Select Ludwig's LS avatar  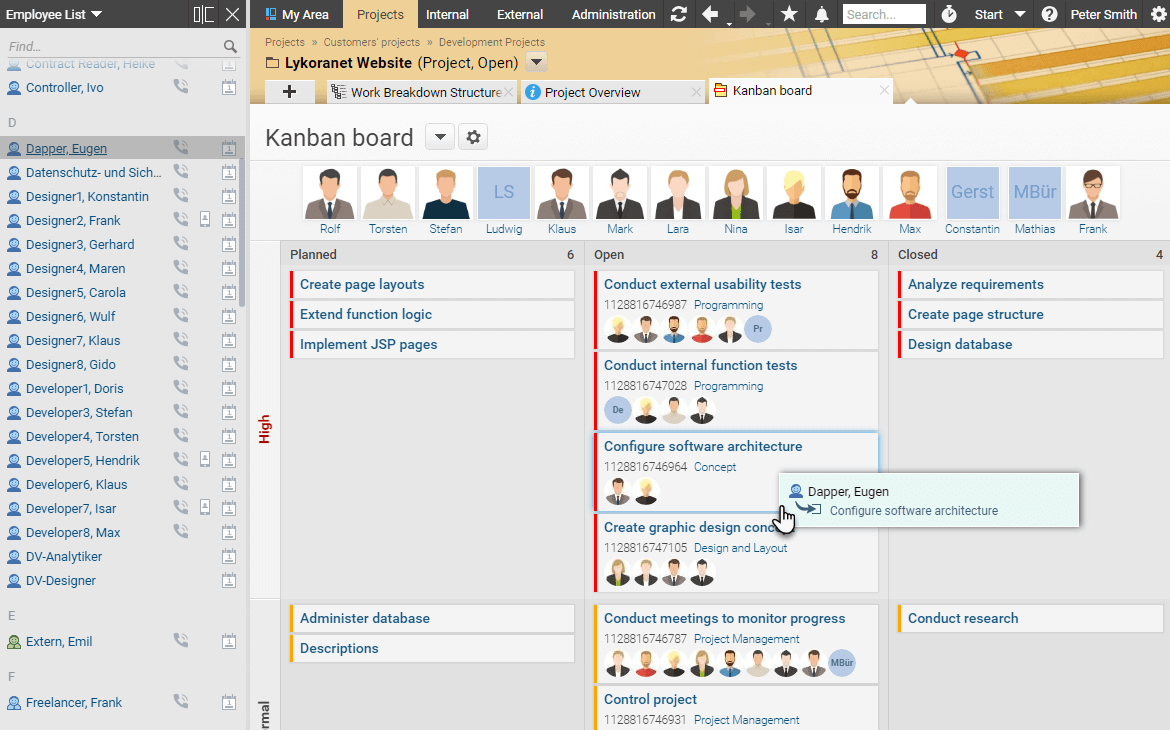[504, 193]
